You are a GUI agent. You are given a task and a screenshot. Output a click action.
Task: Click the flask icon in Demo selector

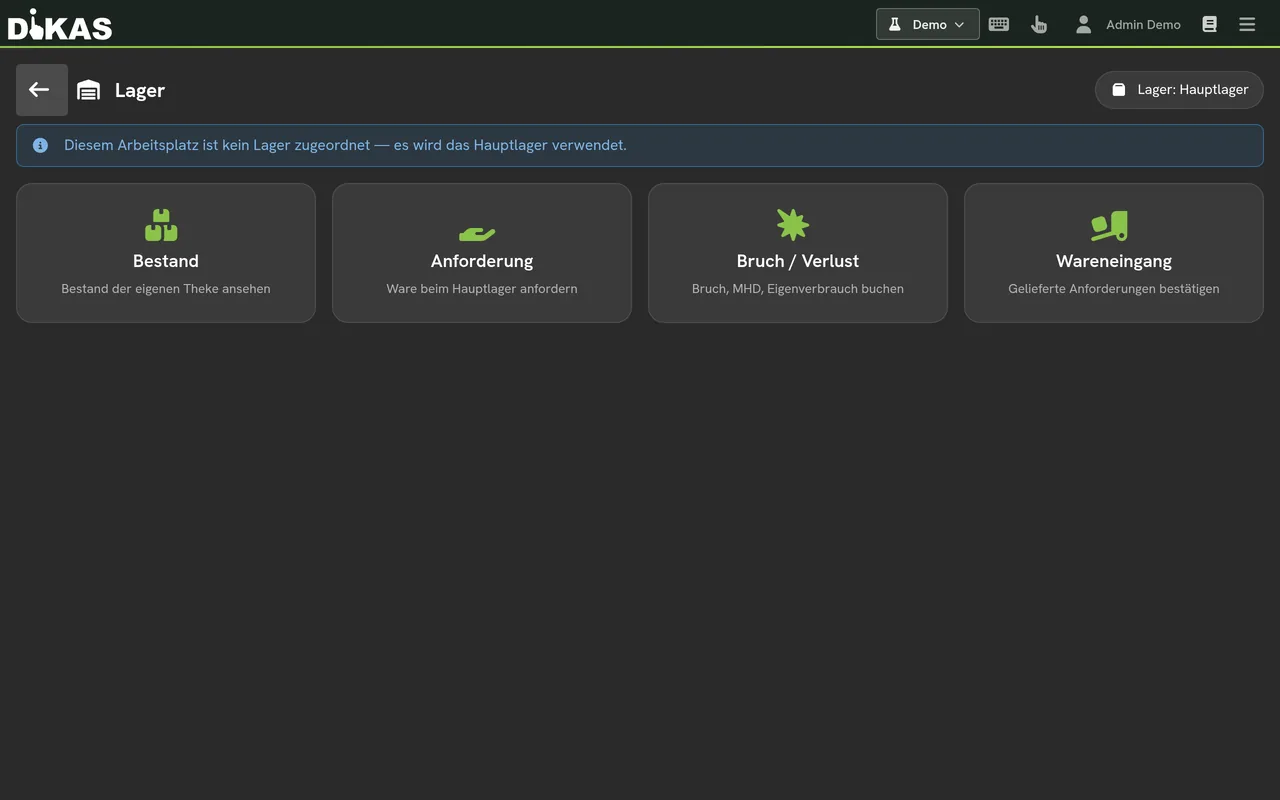point(895,24)
